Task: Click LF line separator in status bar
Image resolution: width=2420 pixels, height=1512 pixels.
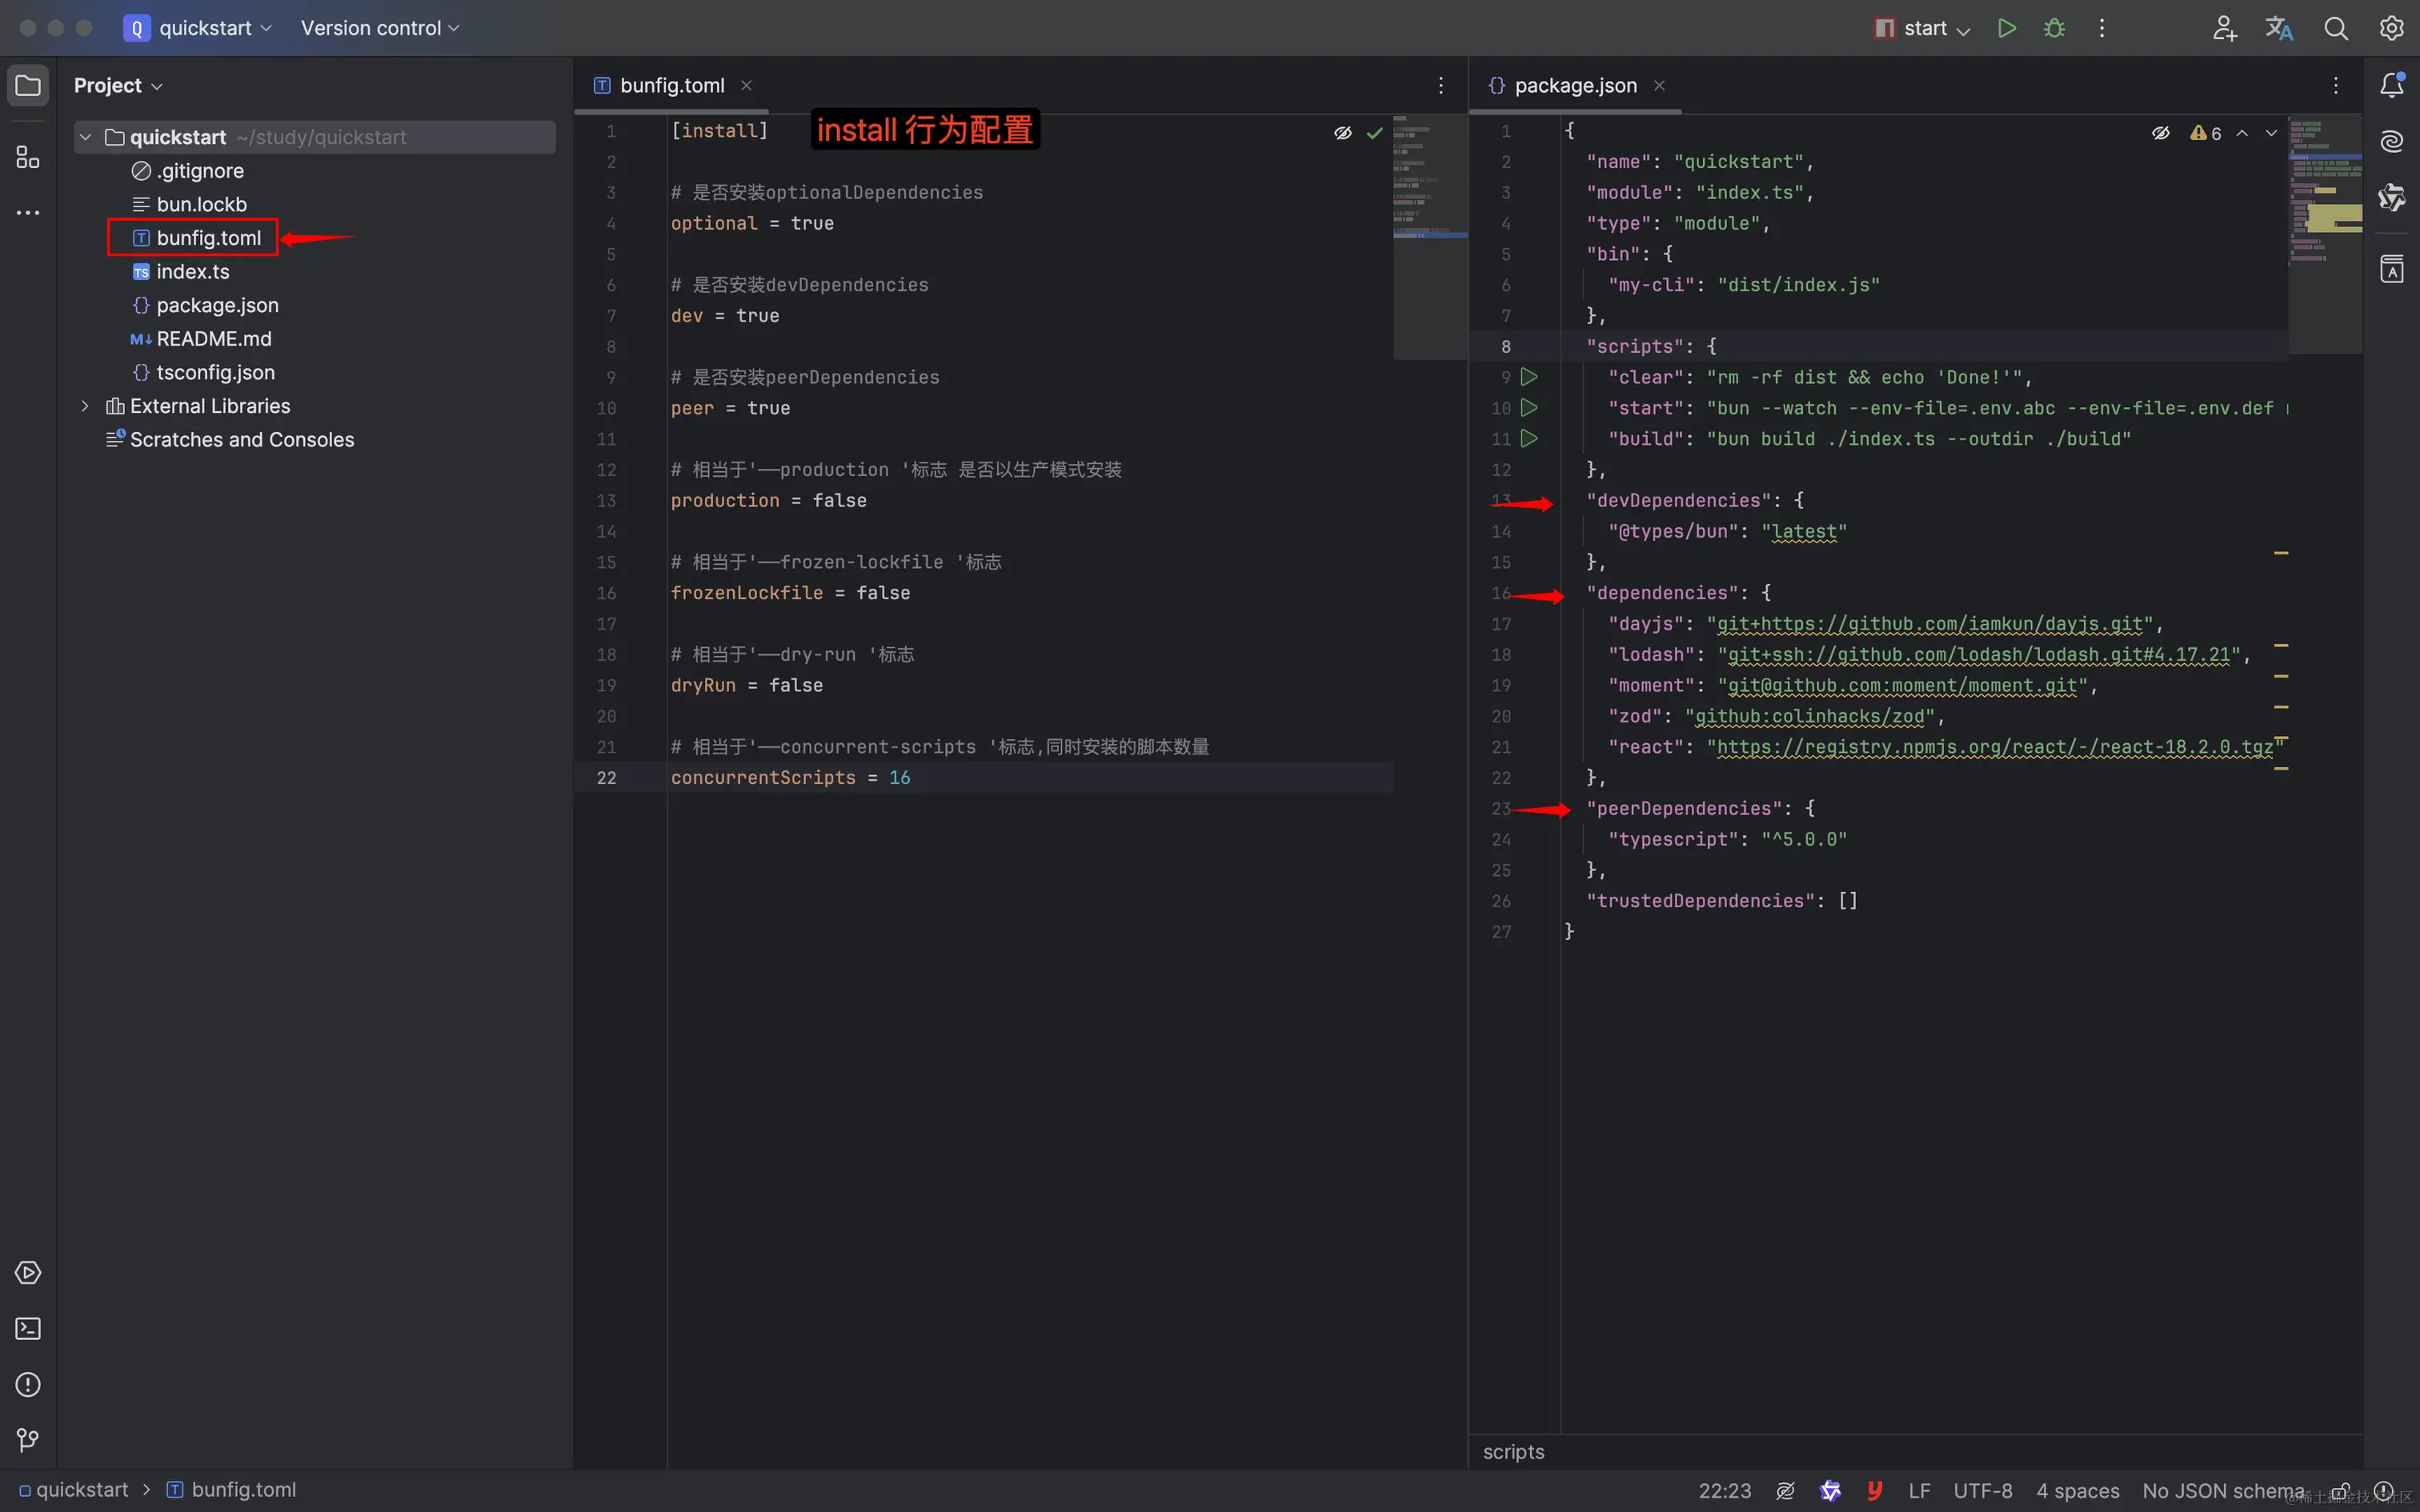Action: point(1919,1490)
